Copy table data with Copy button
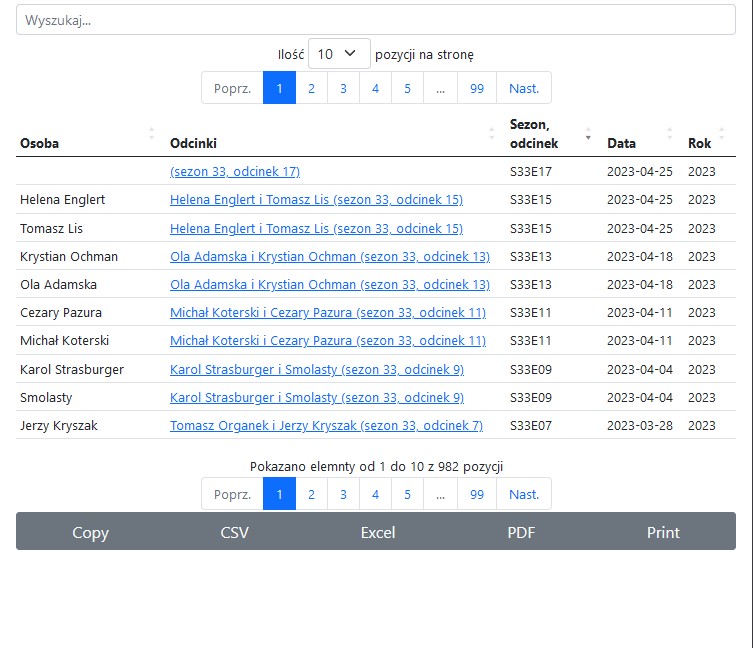 pos(90,532)
